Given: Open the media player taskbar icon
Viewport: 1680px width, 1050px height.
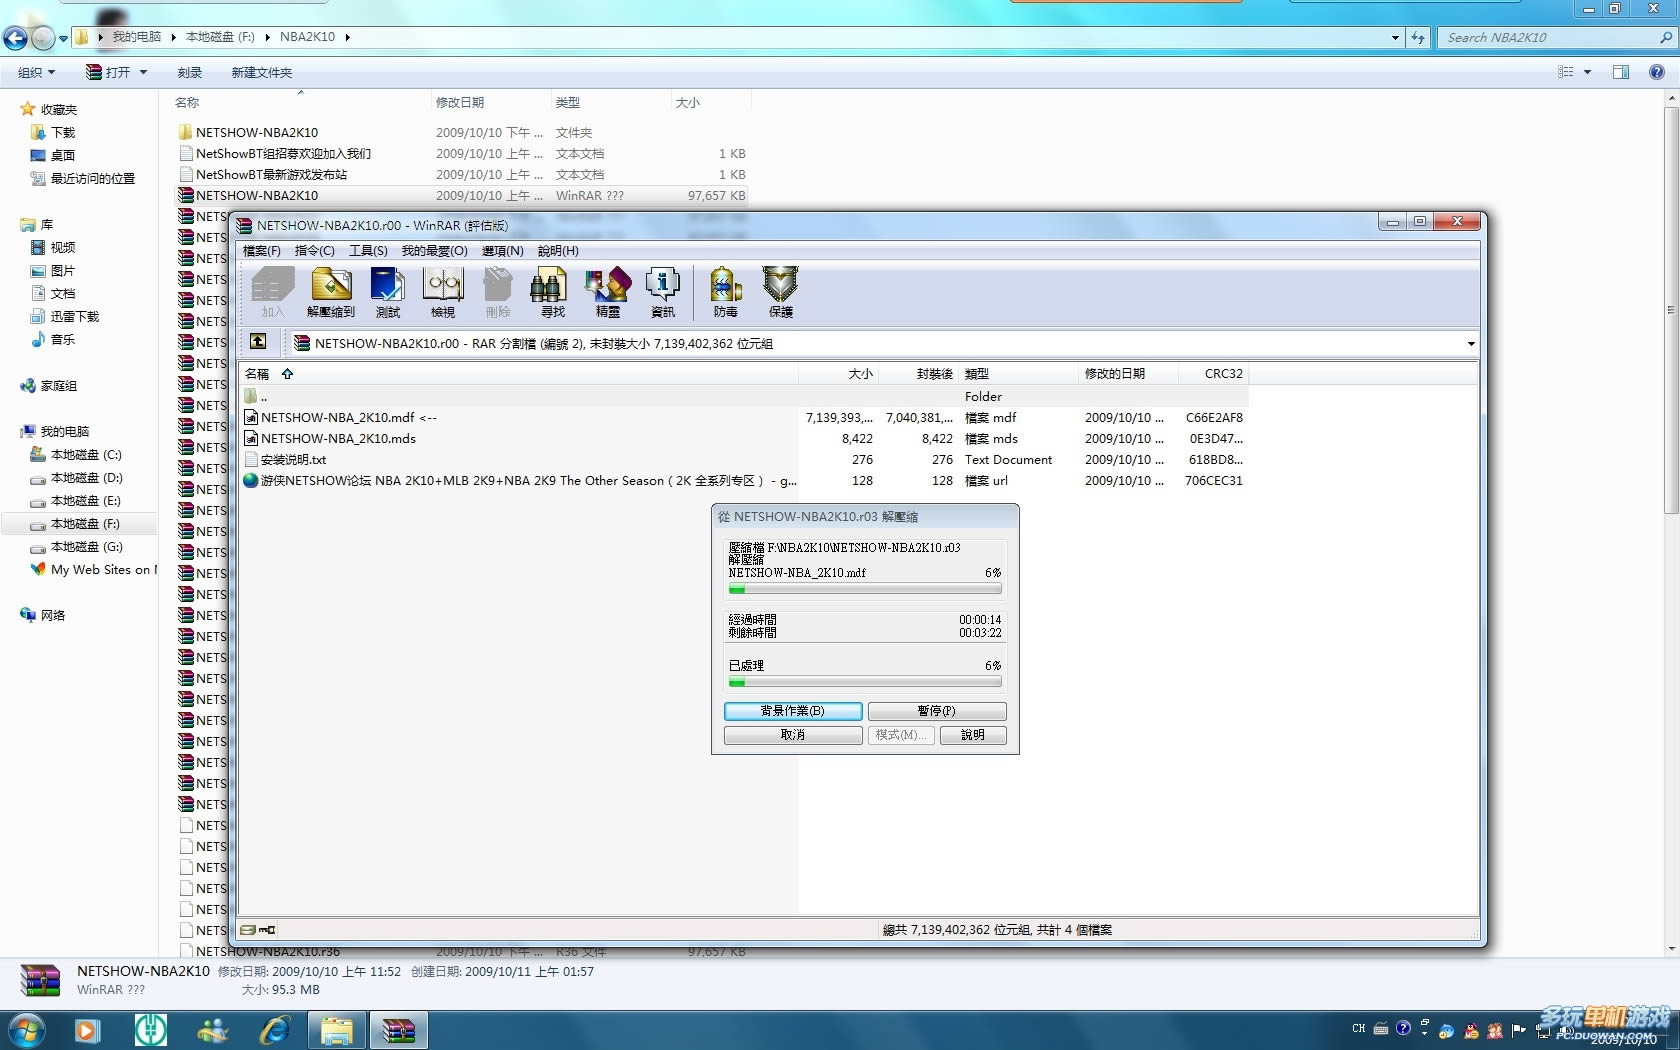Looking at the screenshot, I should coord(88,1030).
